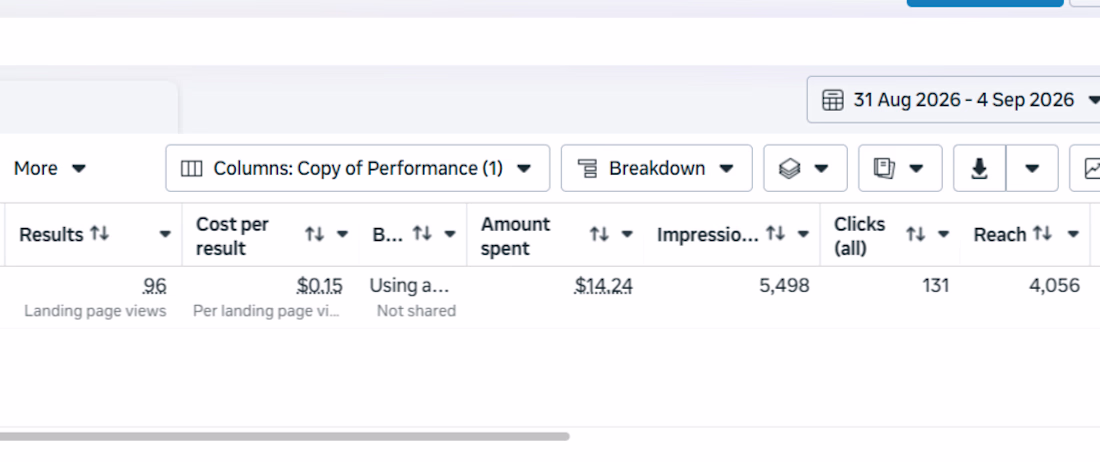This screenshot has width=1100, height=462.
Task: Open Columns: Copy of Performance dropdown
Action: tap(357, 168)
